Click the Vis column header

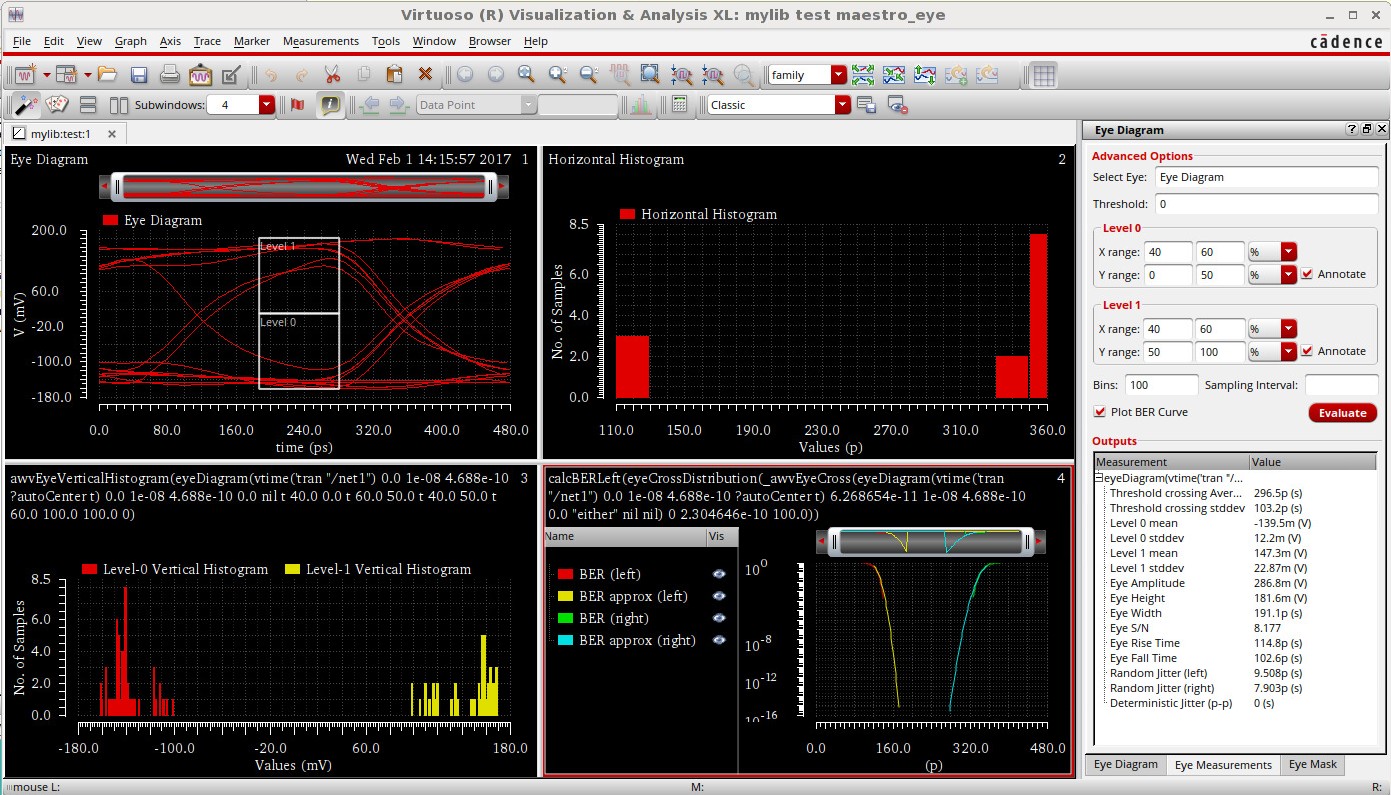click(x=720, y=536)
